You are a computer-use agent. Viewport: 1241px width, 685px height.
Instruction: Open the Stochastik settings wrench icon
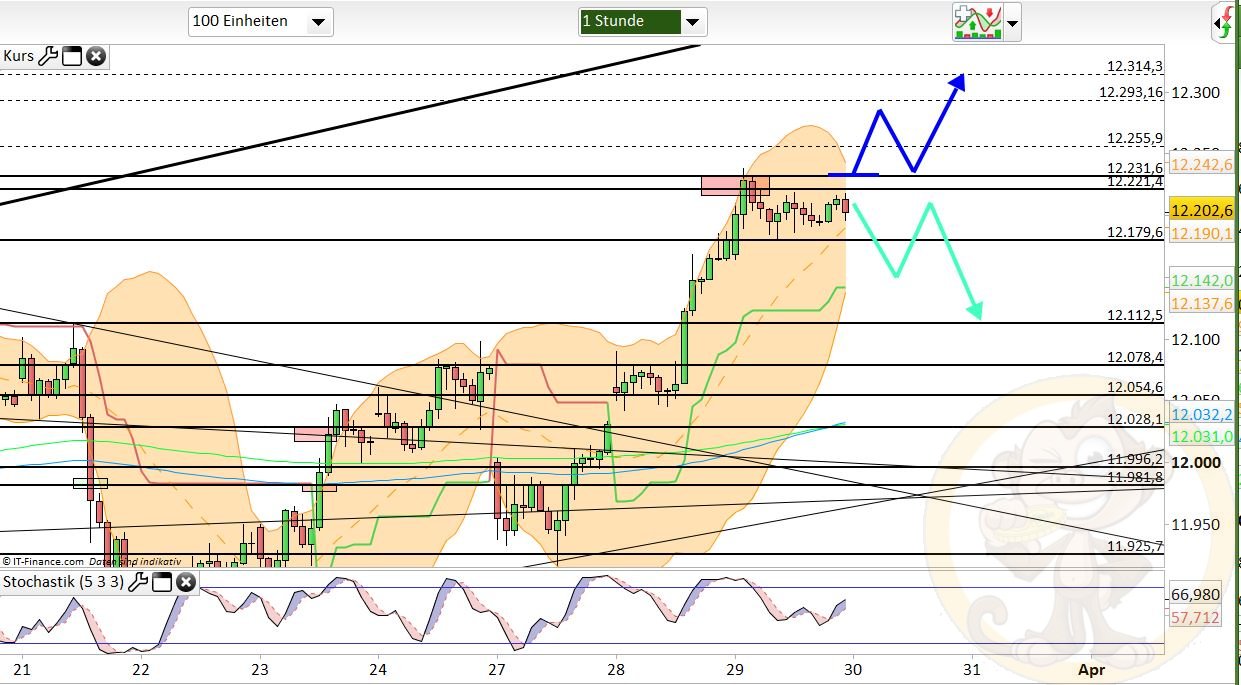141,580
